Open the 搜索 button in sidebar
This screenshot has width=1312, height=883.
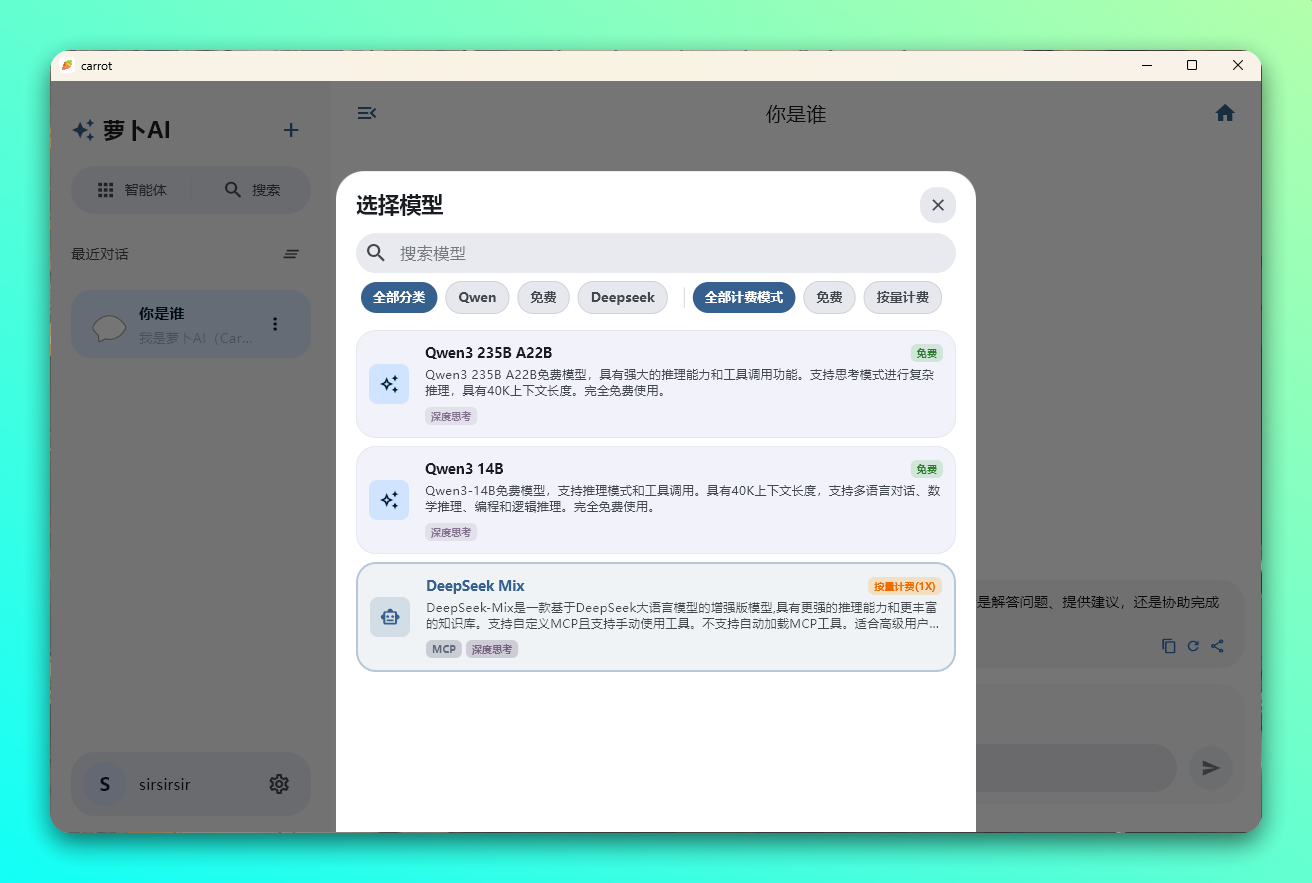pyautogui.click(x=252, y=190)
